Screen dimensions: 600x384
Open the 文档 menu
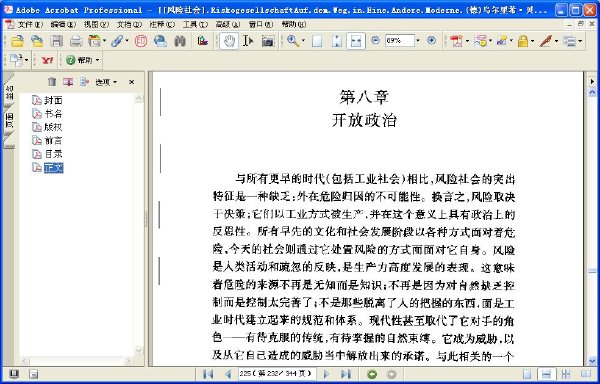129,24
